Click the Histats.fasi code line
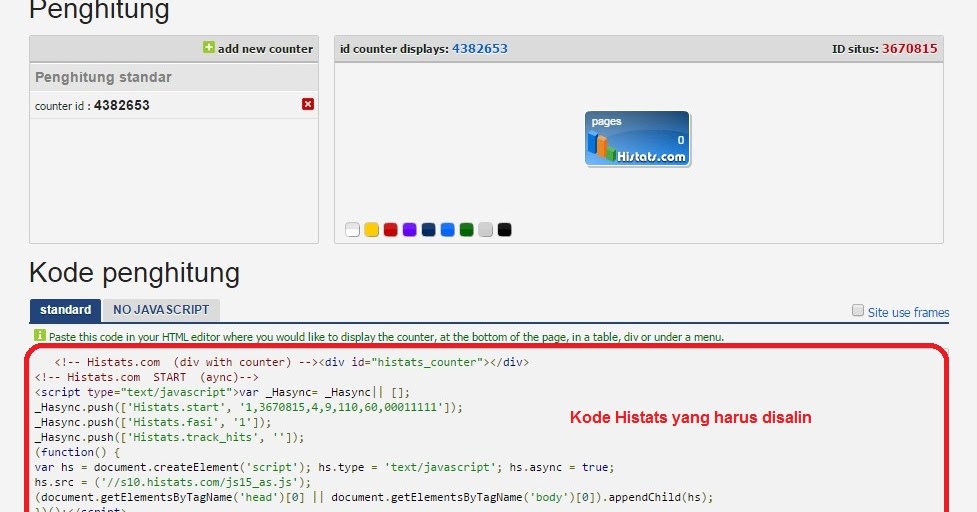This screenshot has width=977, height=512. coord(153,422)
